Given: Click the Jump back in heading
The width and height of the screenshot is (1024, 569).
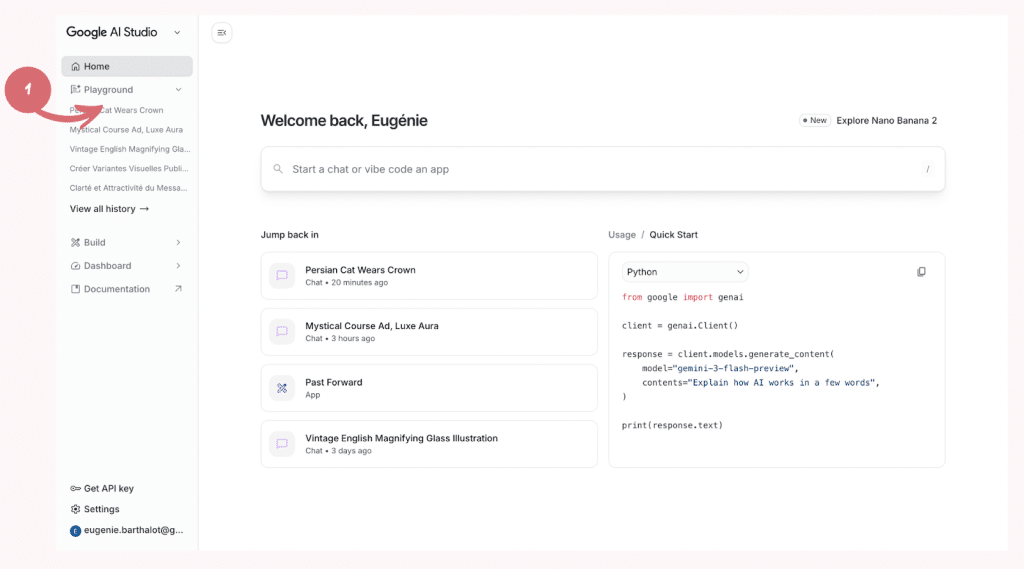Looking at the screenshot, I should 289,235.
